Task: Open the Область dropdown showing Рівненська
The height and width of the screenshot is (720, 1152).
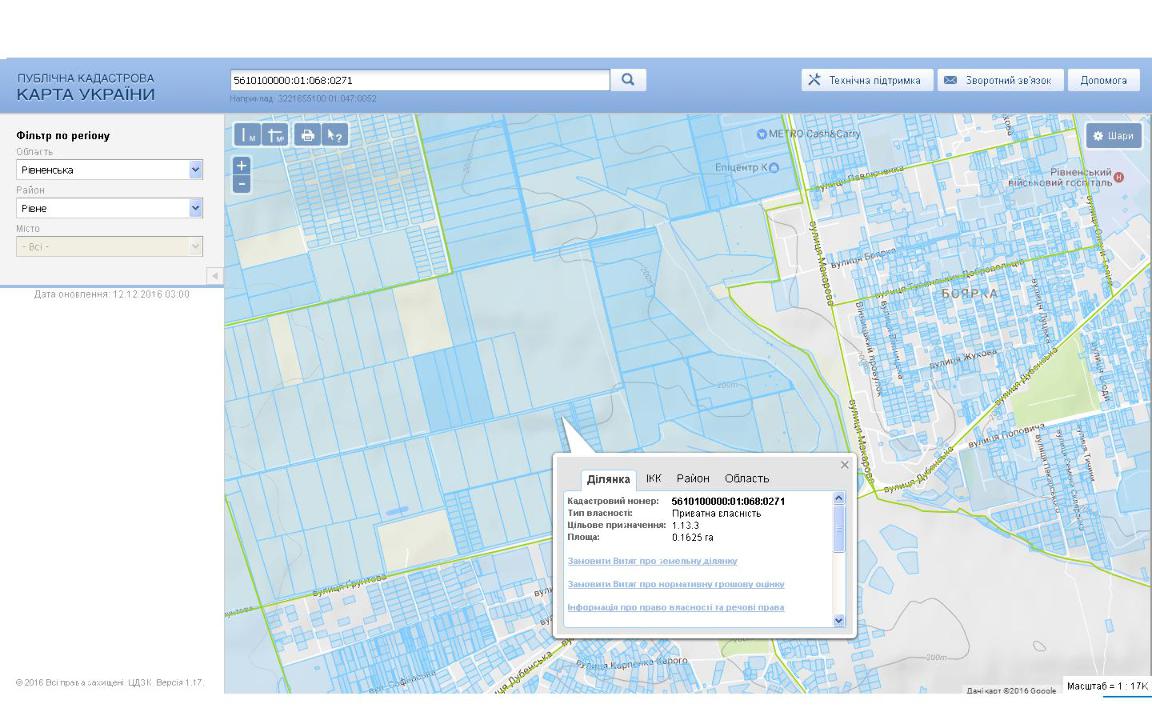Action: point(109,170)
